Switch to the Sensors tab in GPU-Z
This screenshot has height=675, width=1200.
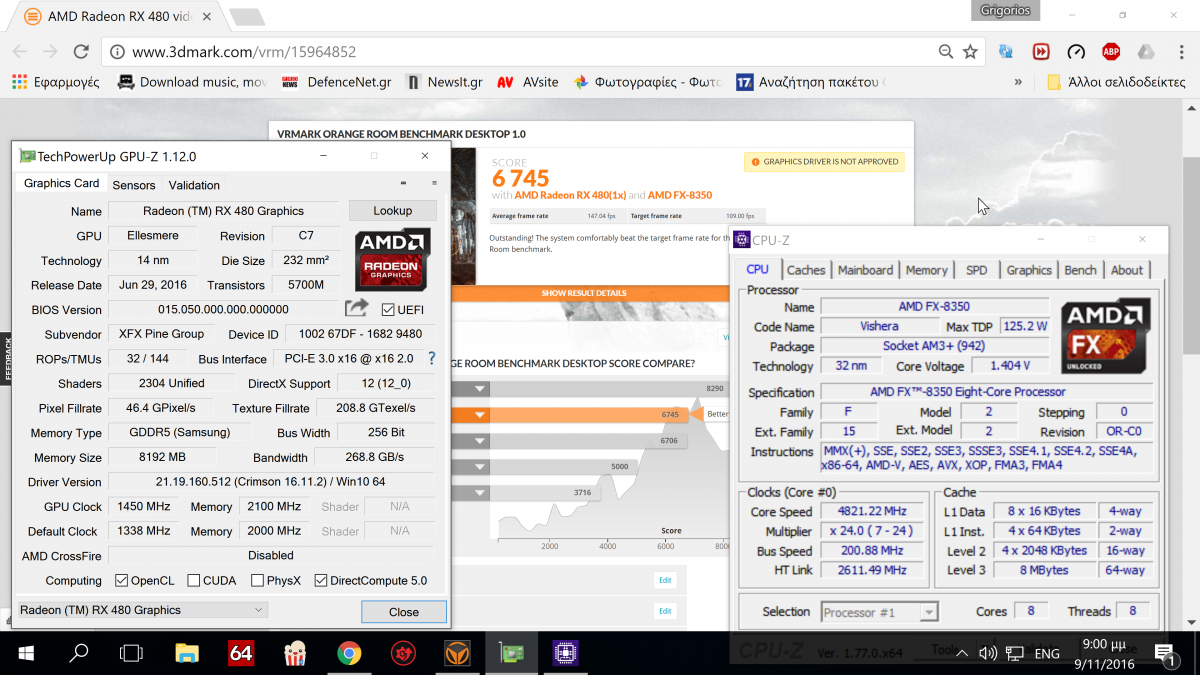134,185
